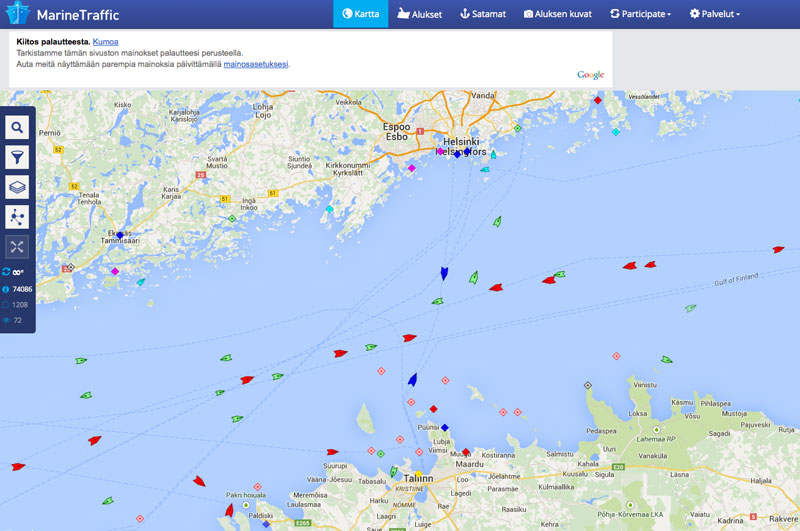
Task: Click the Tallinn city label
Action: [x=418, y=479]
